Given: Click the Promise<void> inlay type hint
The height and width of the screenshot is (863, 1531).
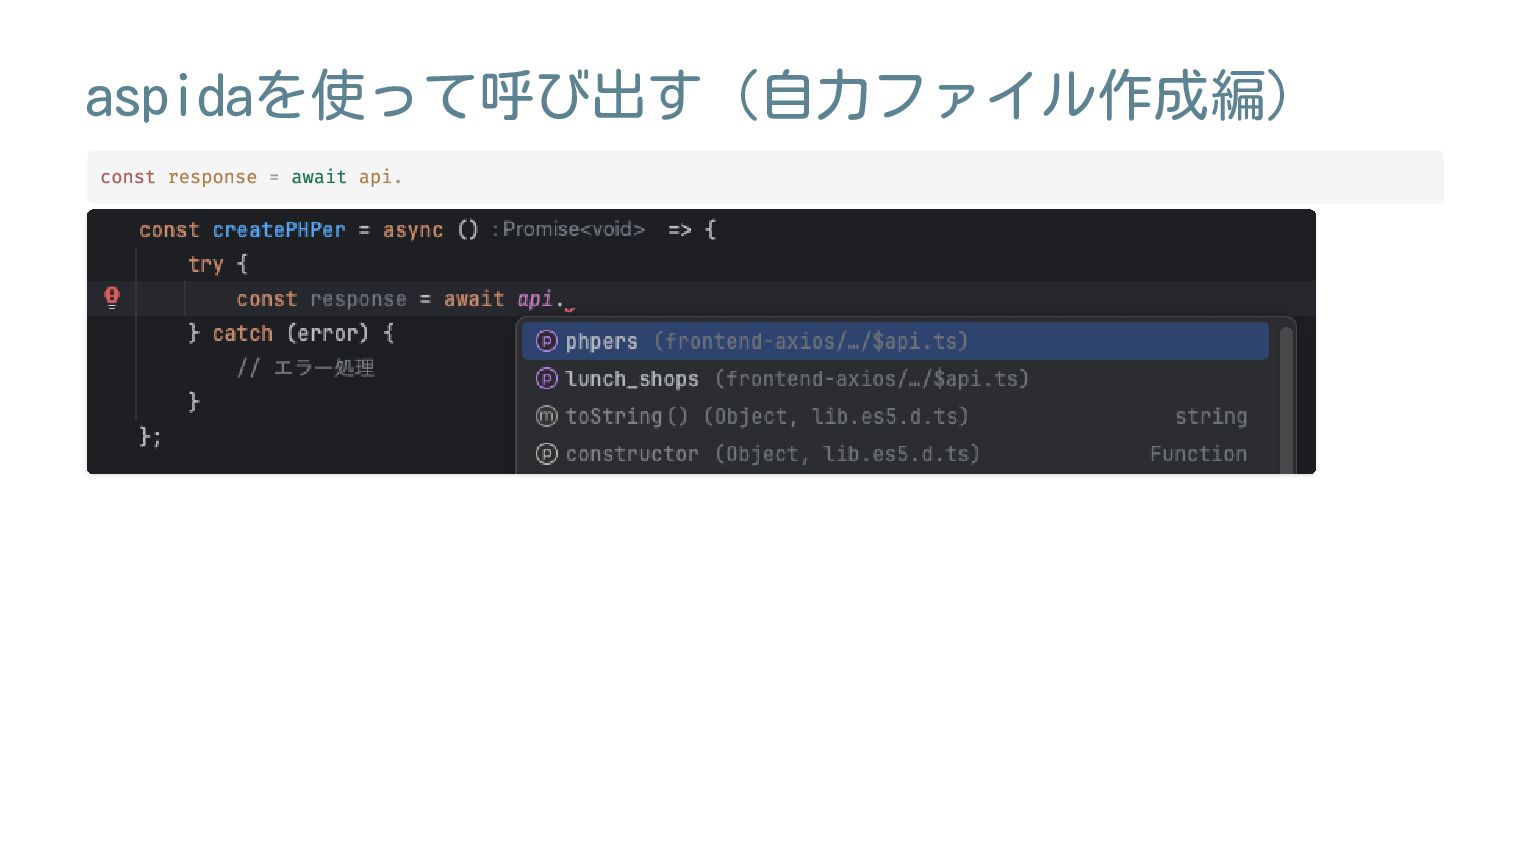Looking at the screenshot, I should 568,229.
